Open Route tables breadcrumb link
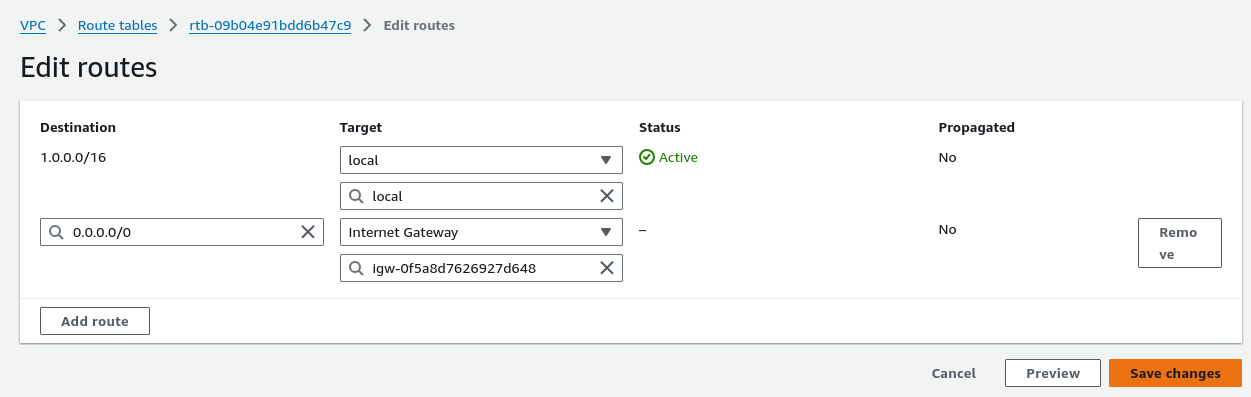This screenshot has width=1251, height=397. (118, 25)
